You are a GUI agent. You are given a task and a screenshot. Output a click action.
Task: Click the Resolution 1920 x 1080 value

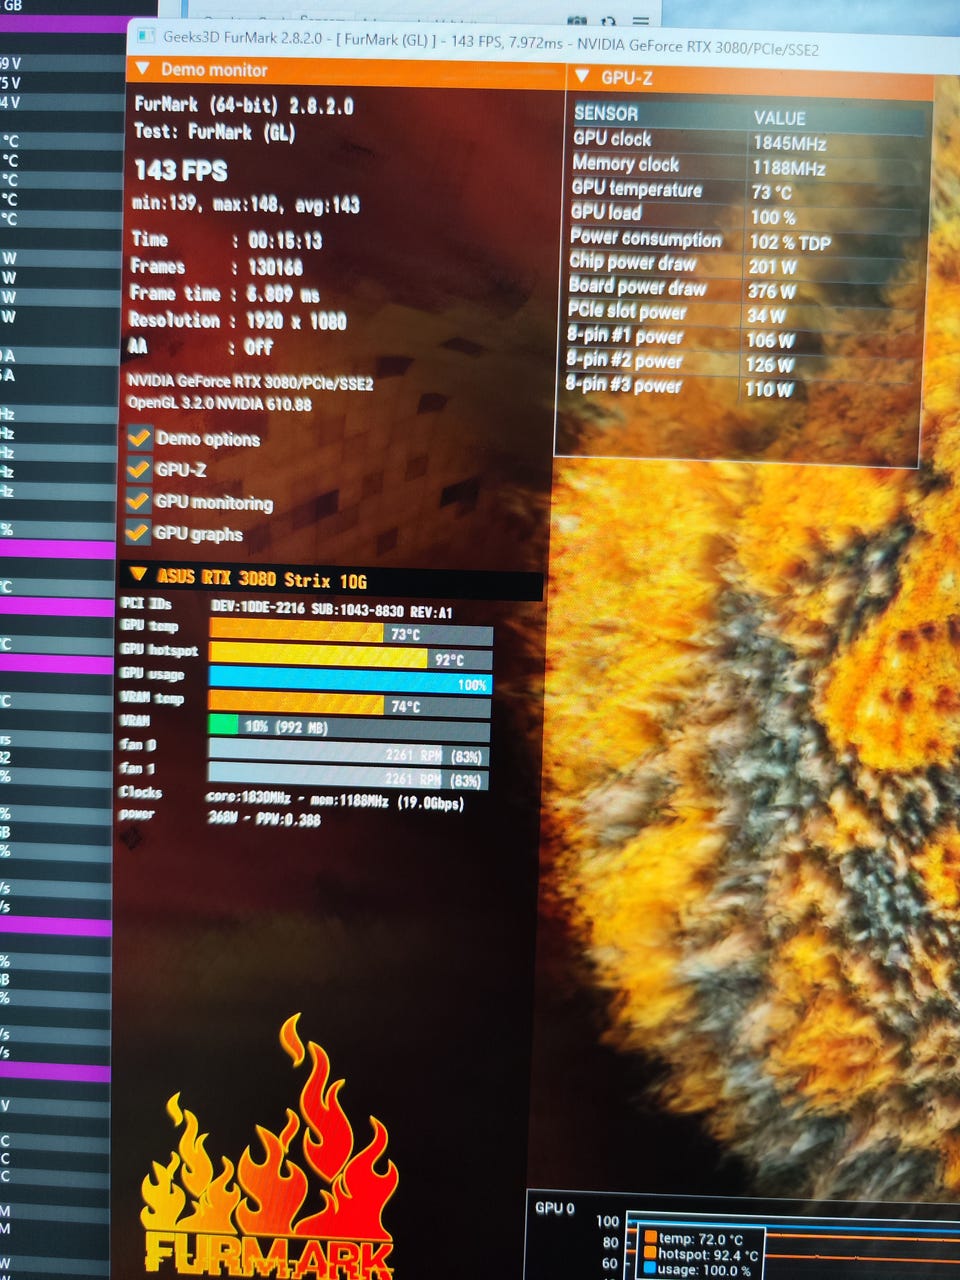(296, 321)
